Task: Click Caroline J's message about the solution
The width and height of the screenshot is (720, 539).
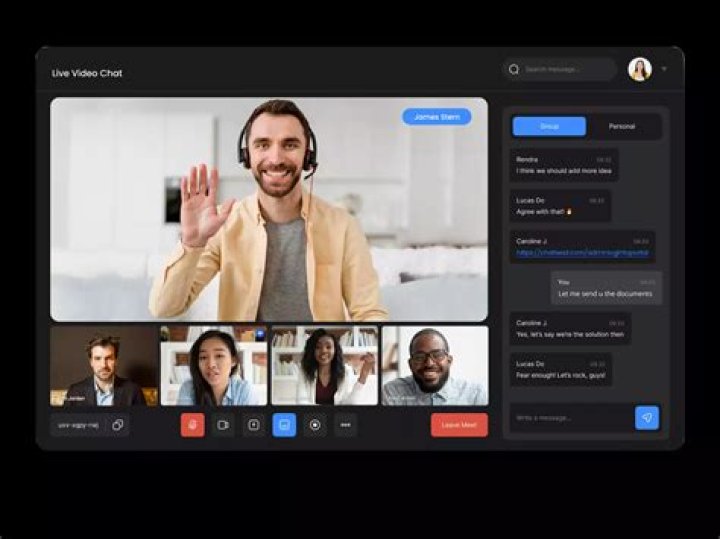Action: tap(570, 329)
